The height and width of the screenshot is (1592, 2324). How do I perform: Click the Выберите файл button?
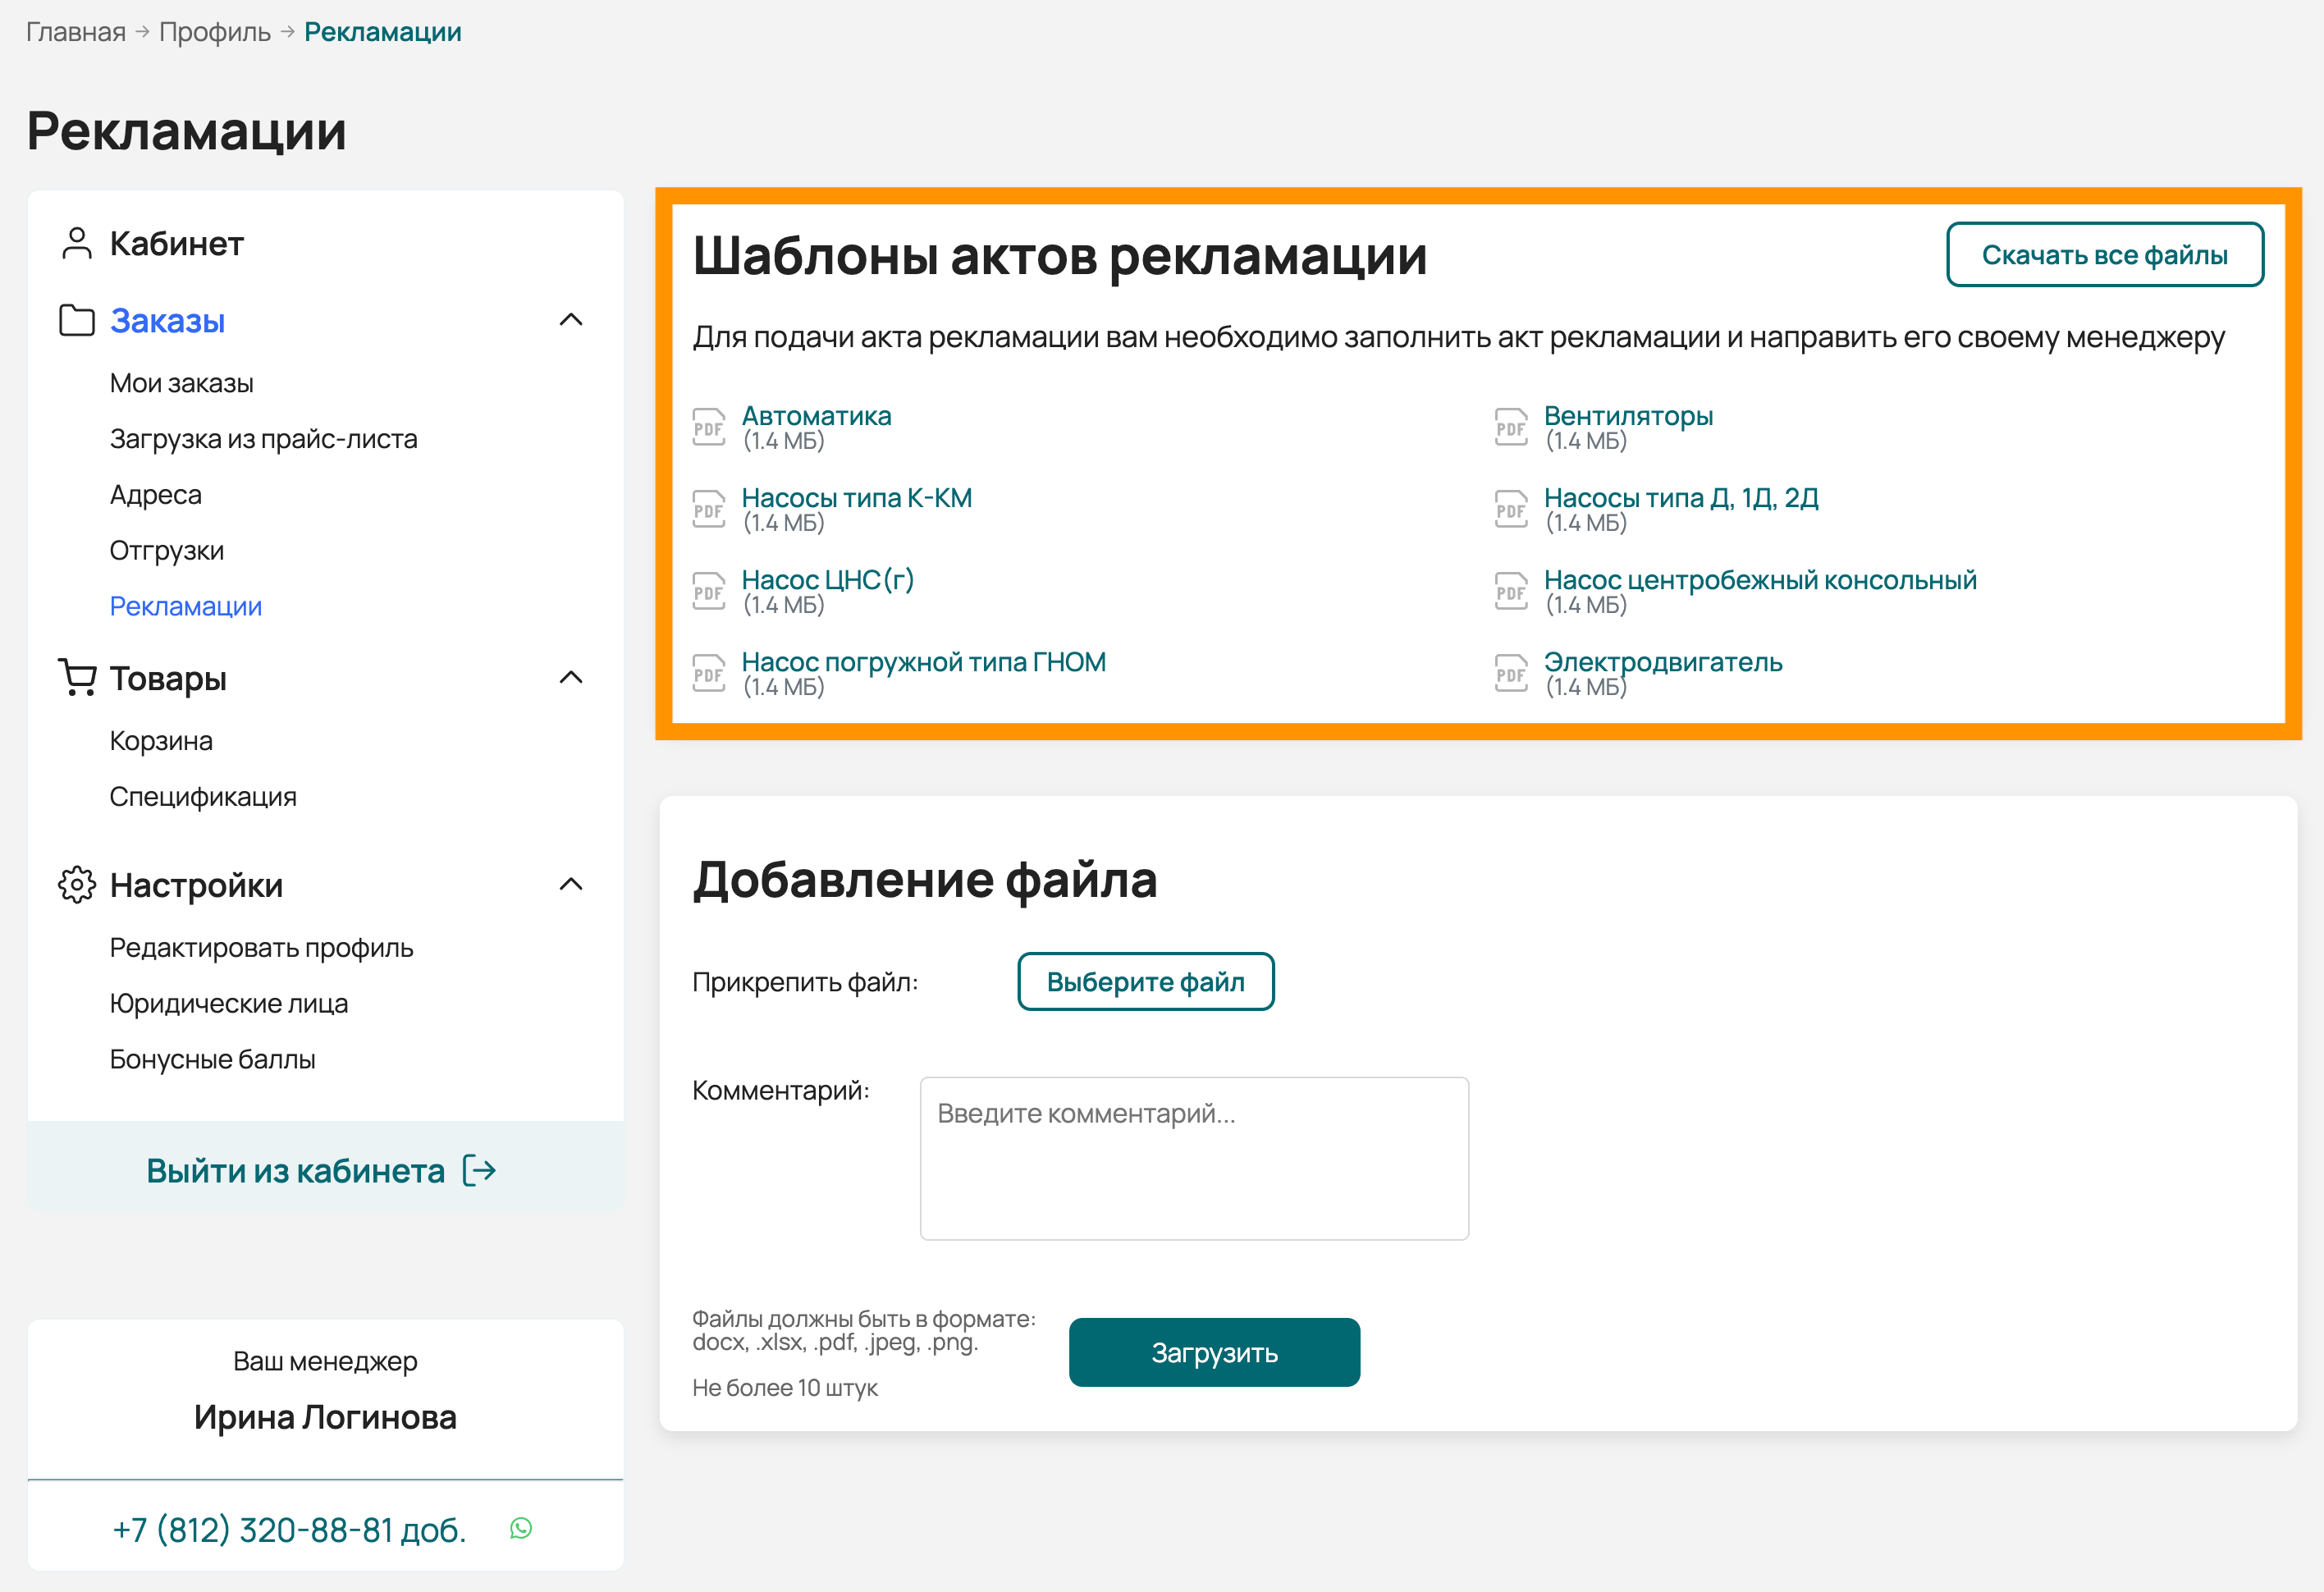[x=1146, y=981]
